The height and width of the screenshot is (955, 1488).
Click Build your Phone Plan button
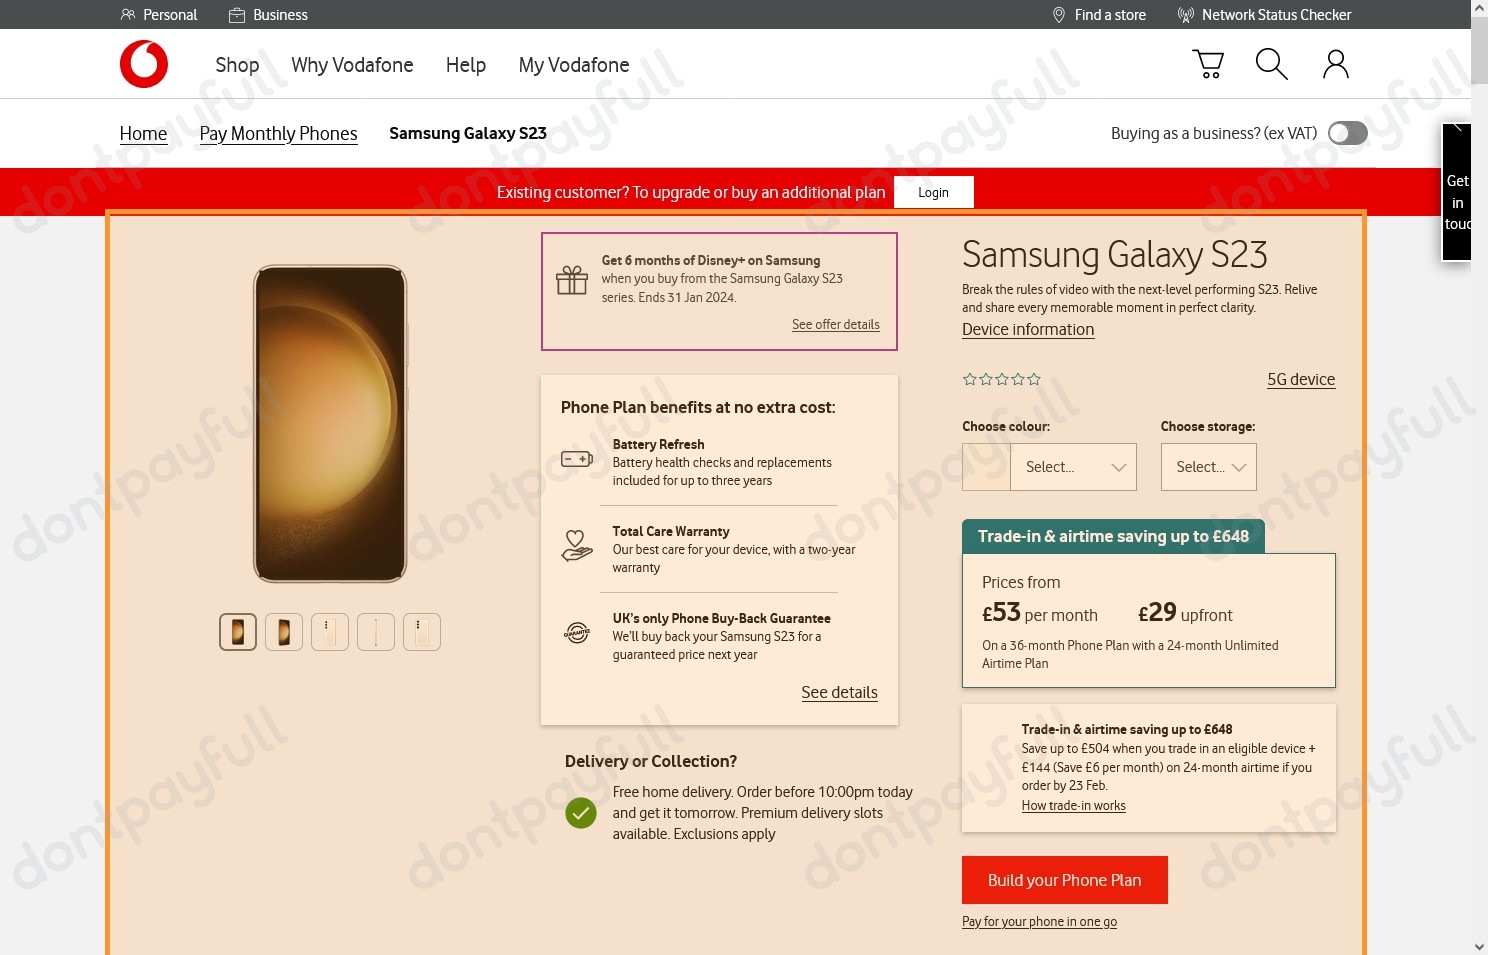pyautogui.click(x=1065, y=880)
